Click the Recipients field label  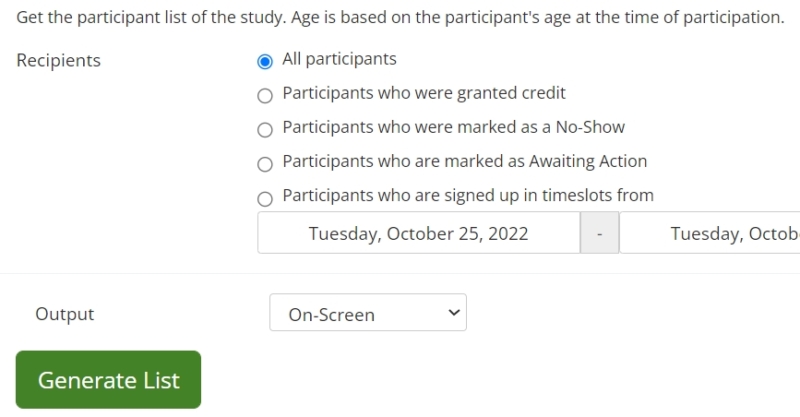point(59,60)
